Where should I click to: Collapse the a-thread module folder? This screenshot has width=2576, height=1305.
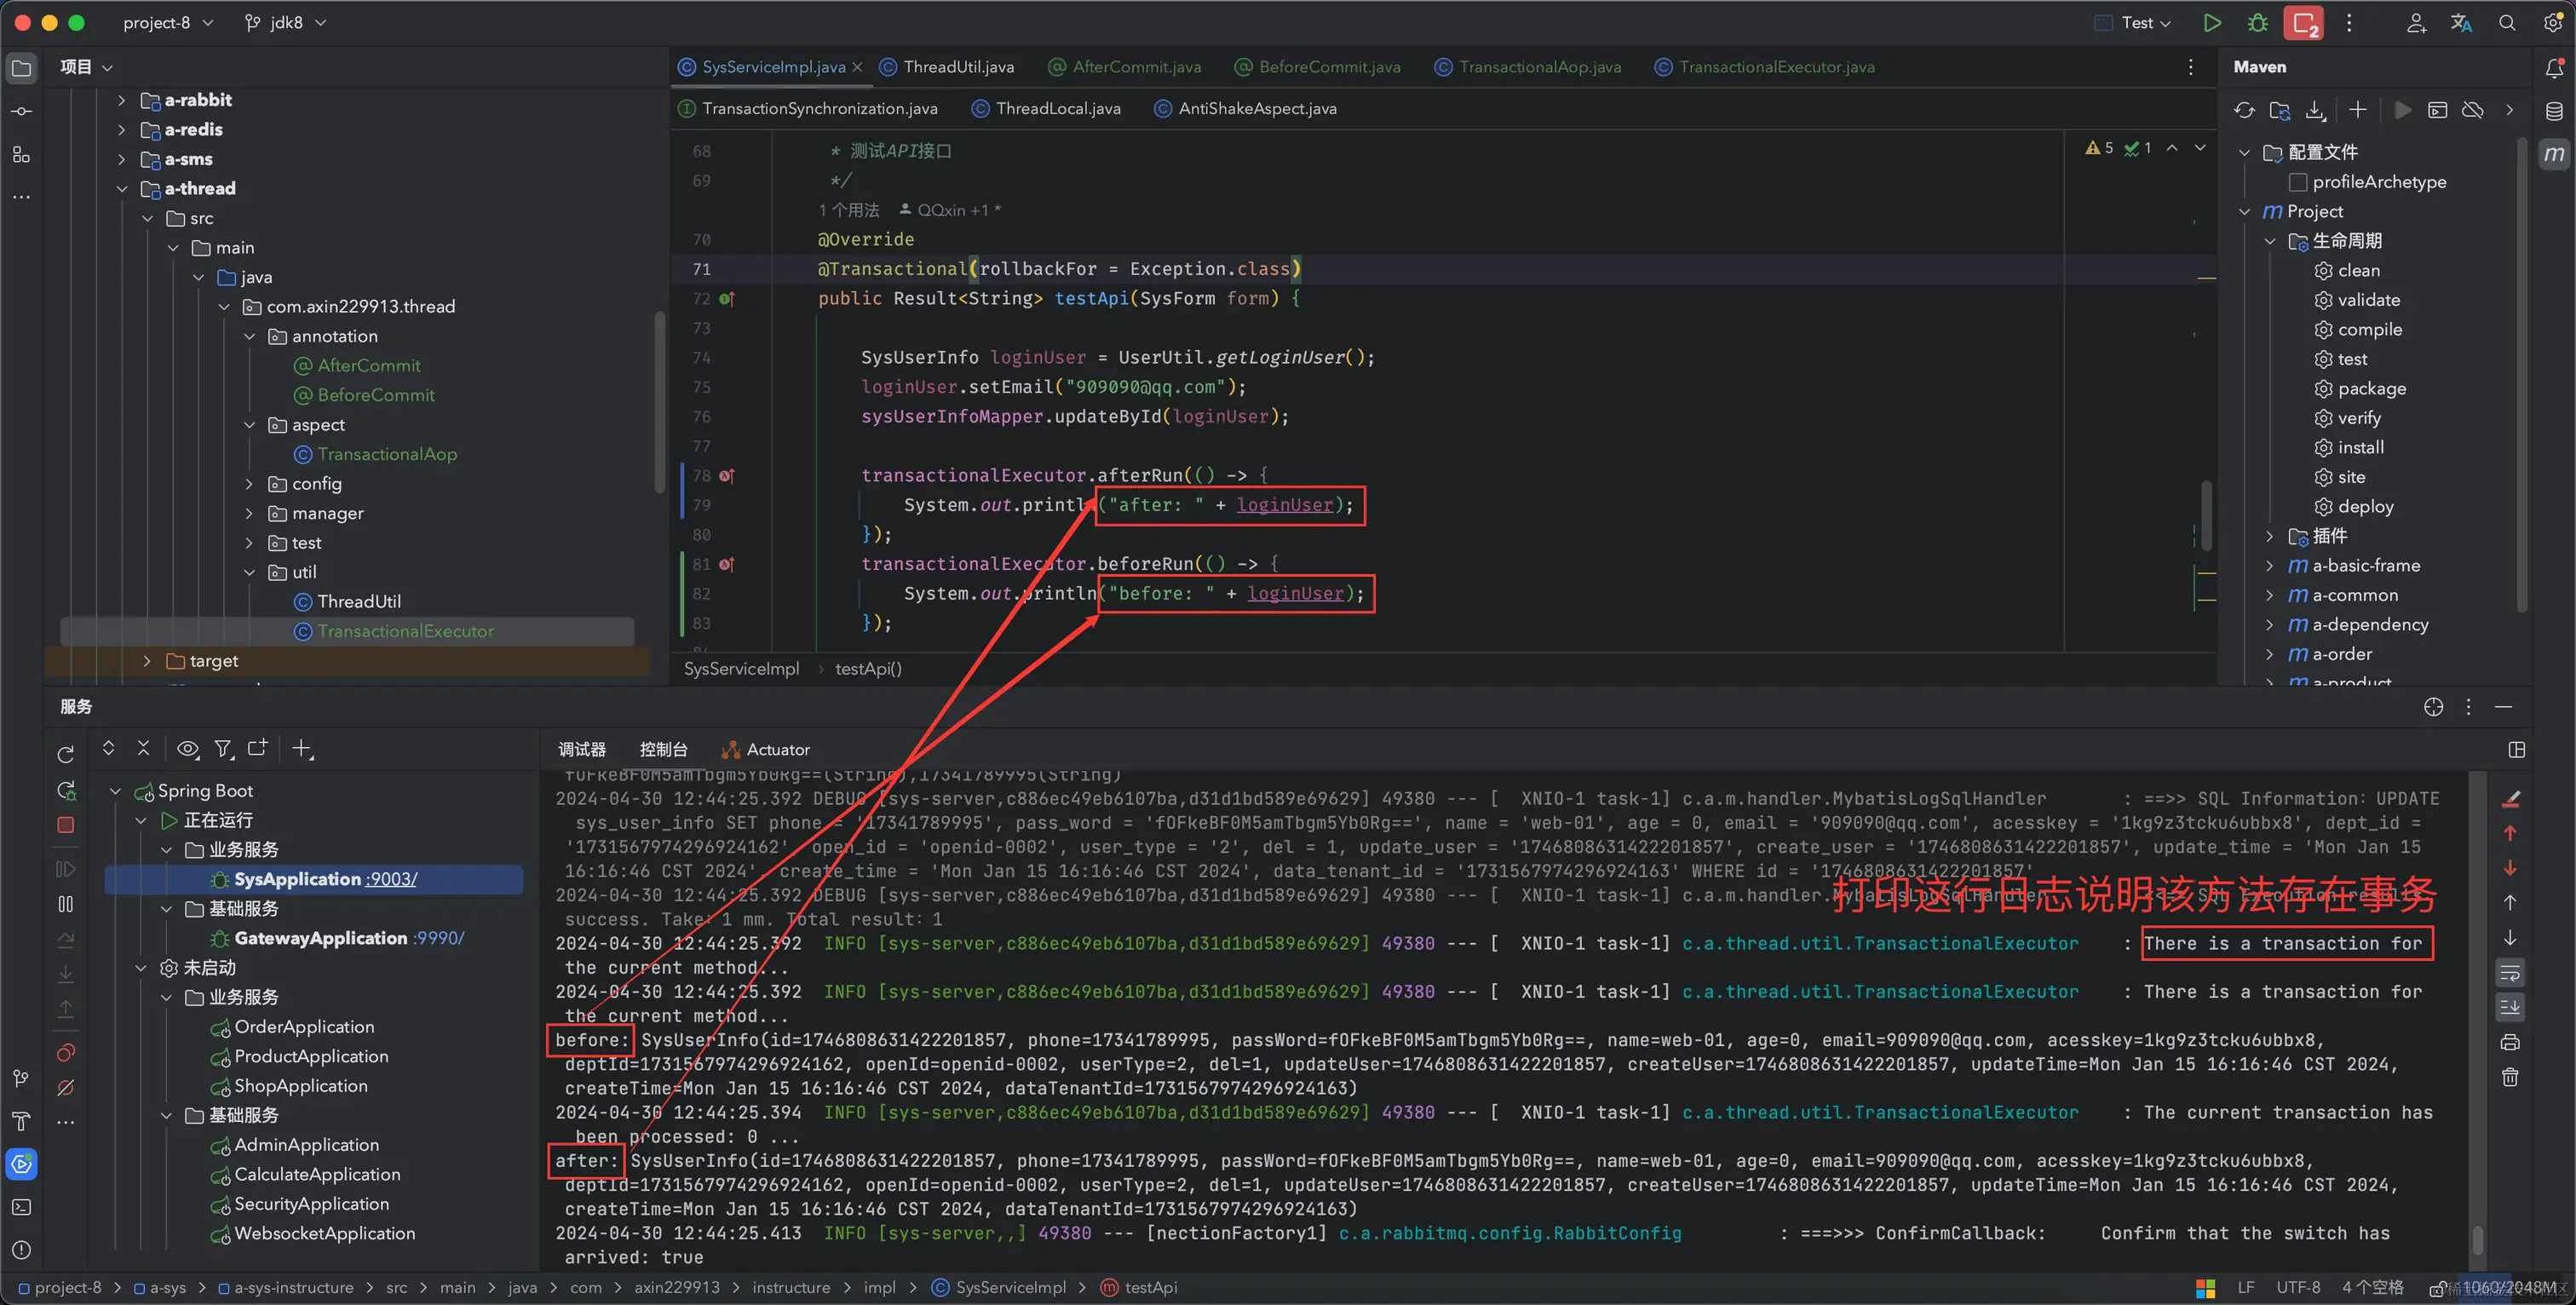[x=122, y=189]
